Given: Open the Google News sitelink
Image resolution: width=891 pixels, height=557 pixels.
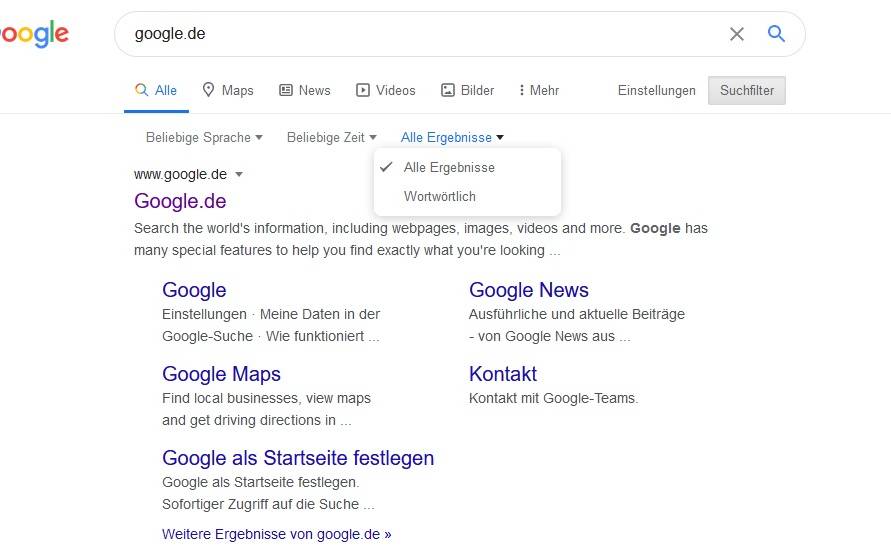Looking at the screenshot, I should [528, 290].
